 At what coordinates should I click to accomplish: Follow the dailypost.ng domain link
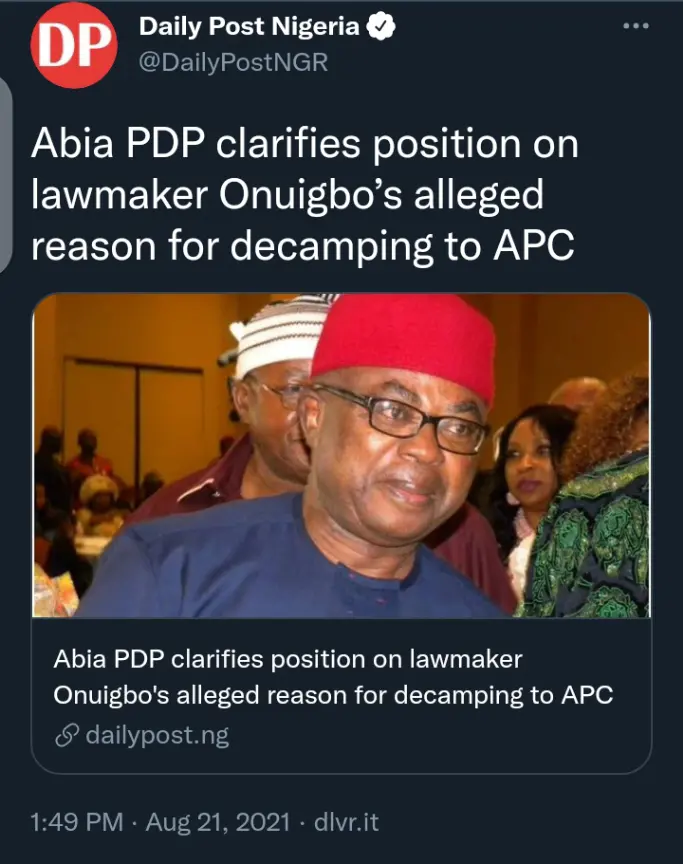tap(157, 736)
